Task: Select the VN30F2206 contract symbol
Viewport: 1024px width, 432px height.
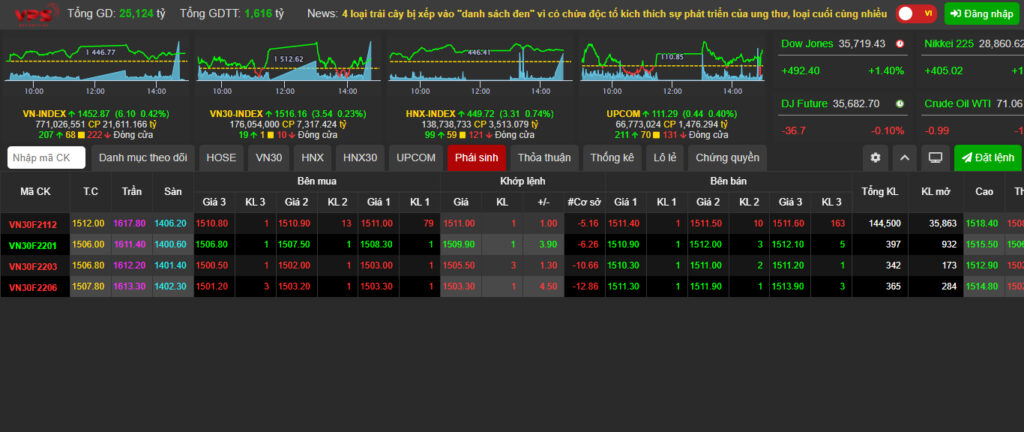Action: pos(33,286)
